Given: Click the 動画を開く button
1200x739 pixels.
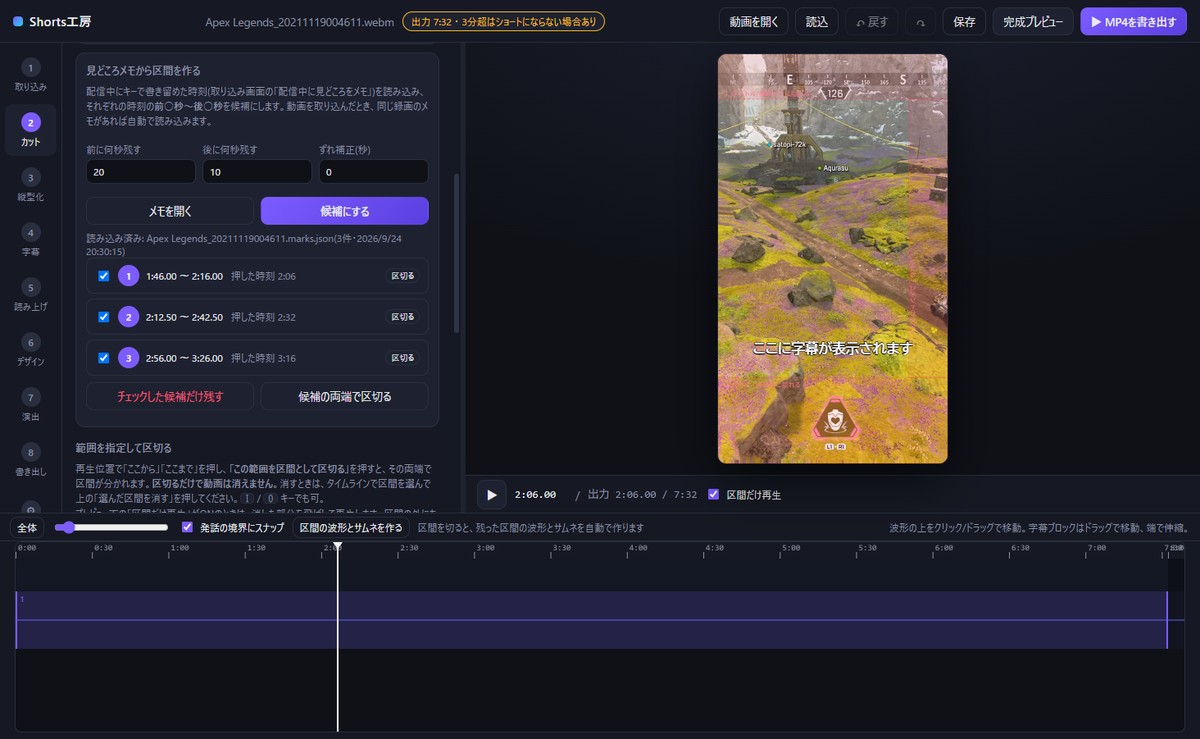Looking at the screenshot, I should click(x=754, y=21).
